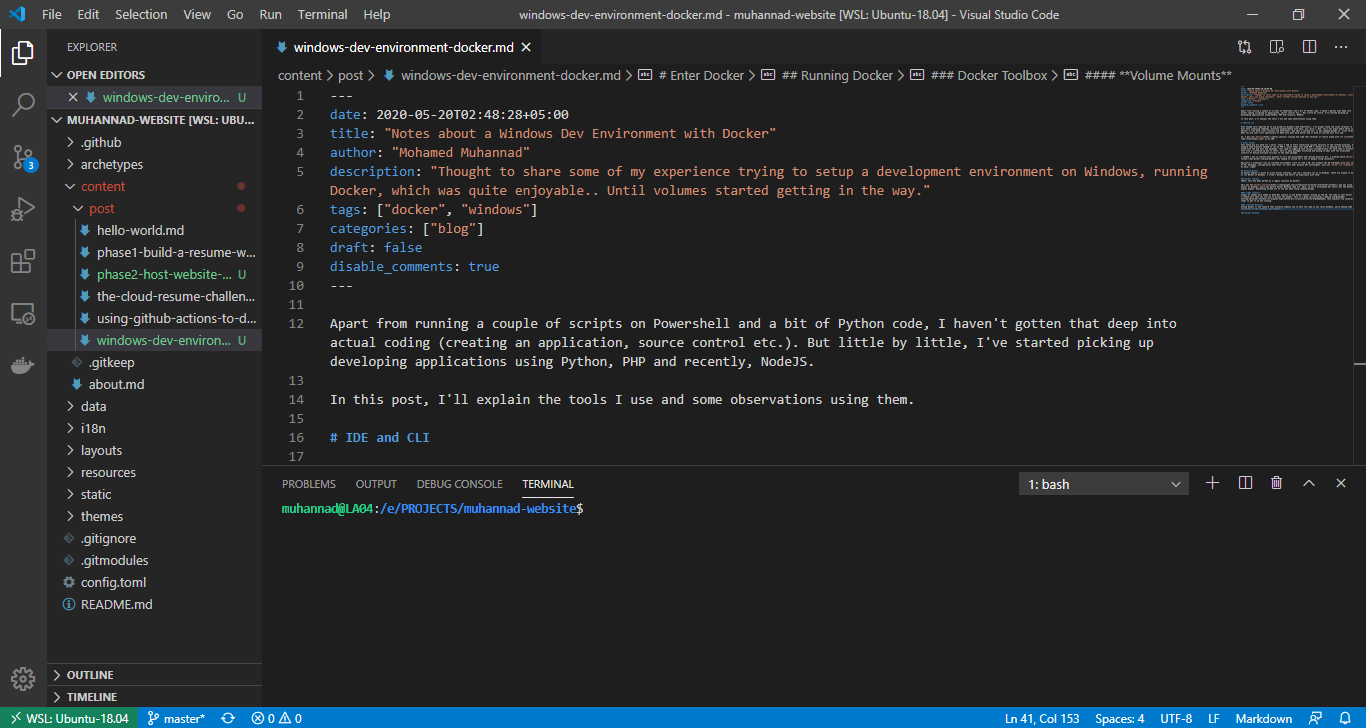
Task: Switch to the Debug Console tab
Action: [x=459, y=483]
